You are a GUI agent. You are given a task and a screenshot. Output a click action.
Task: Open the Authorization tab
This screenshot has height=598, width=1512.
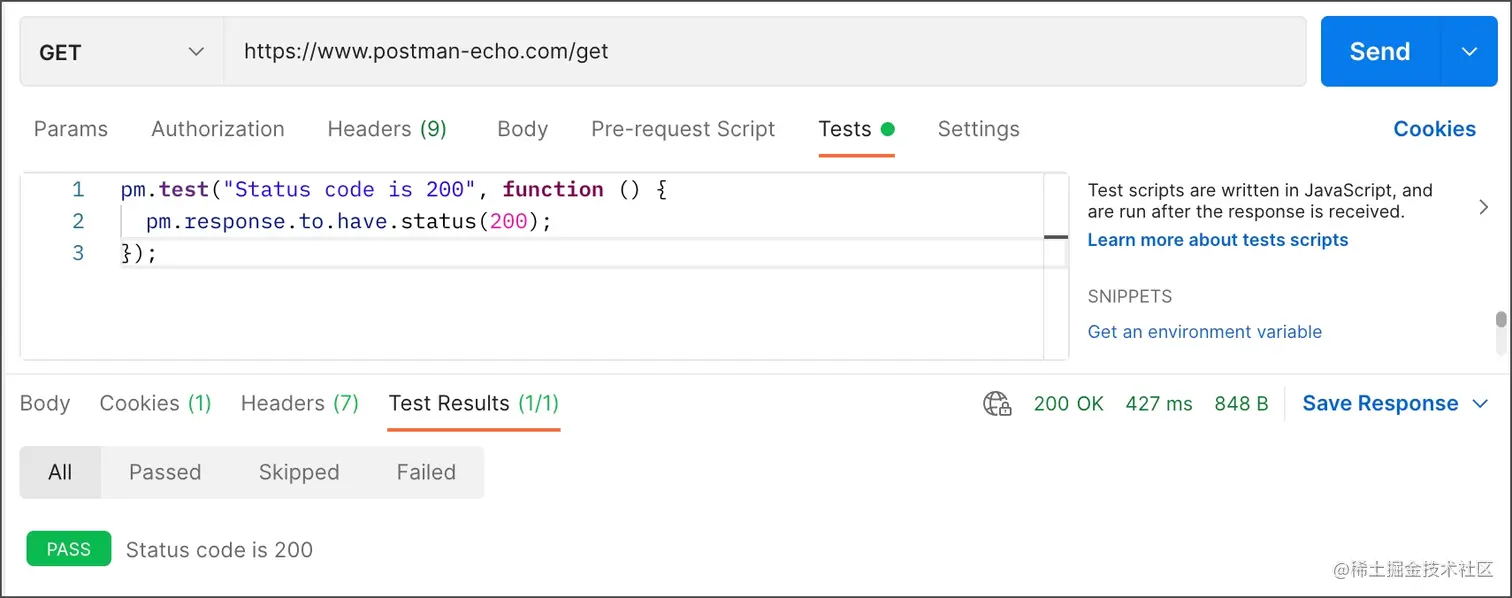tap(218, 129)
